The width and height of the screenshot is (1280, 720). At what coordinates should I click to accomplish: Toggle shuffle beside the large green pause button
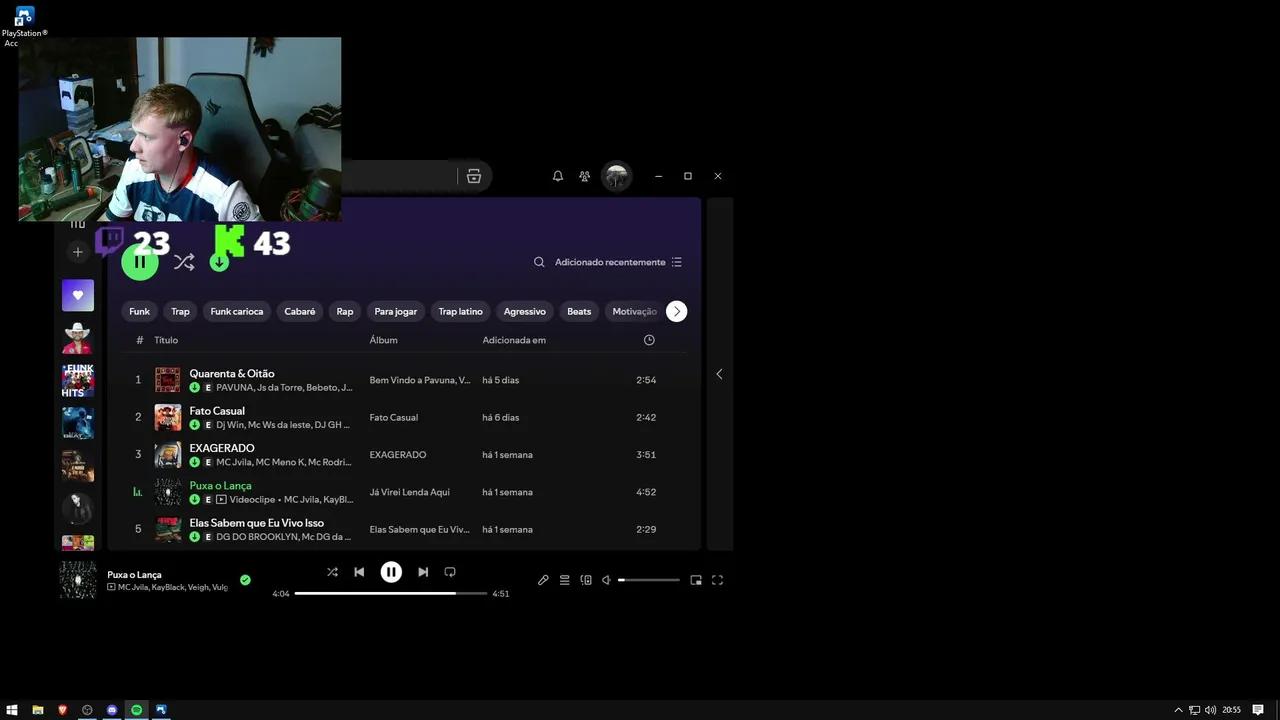[x=184, y=262]
